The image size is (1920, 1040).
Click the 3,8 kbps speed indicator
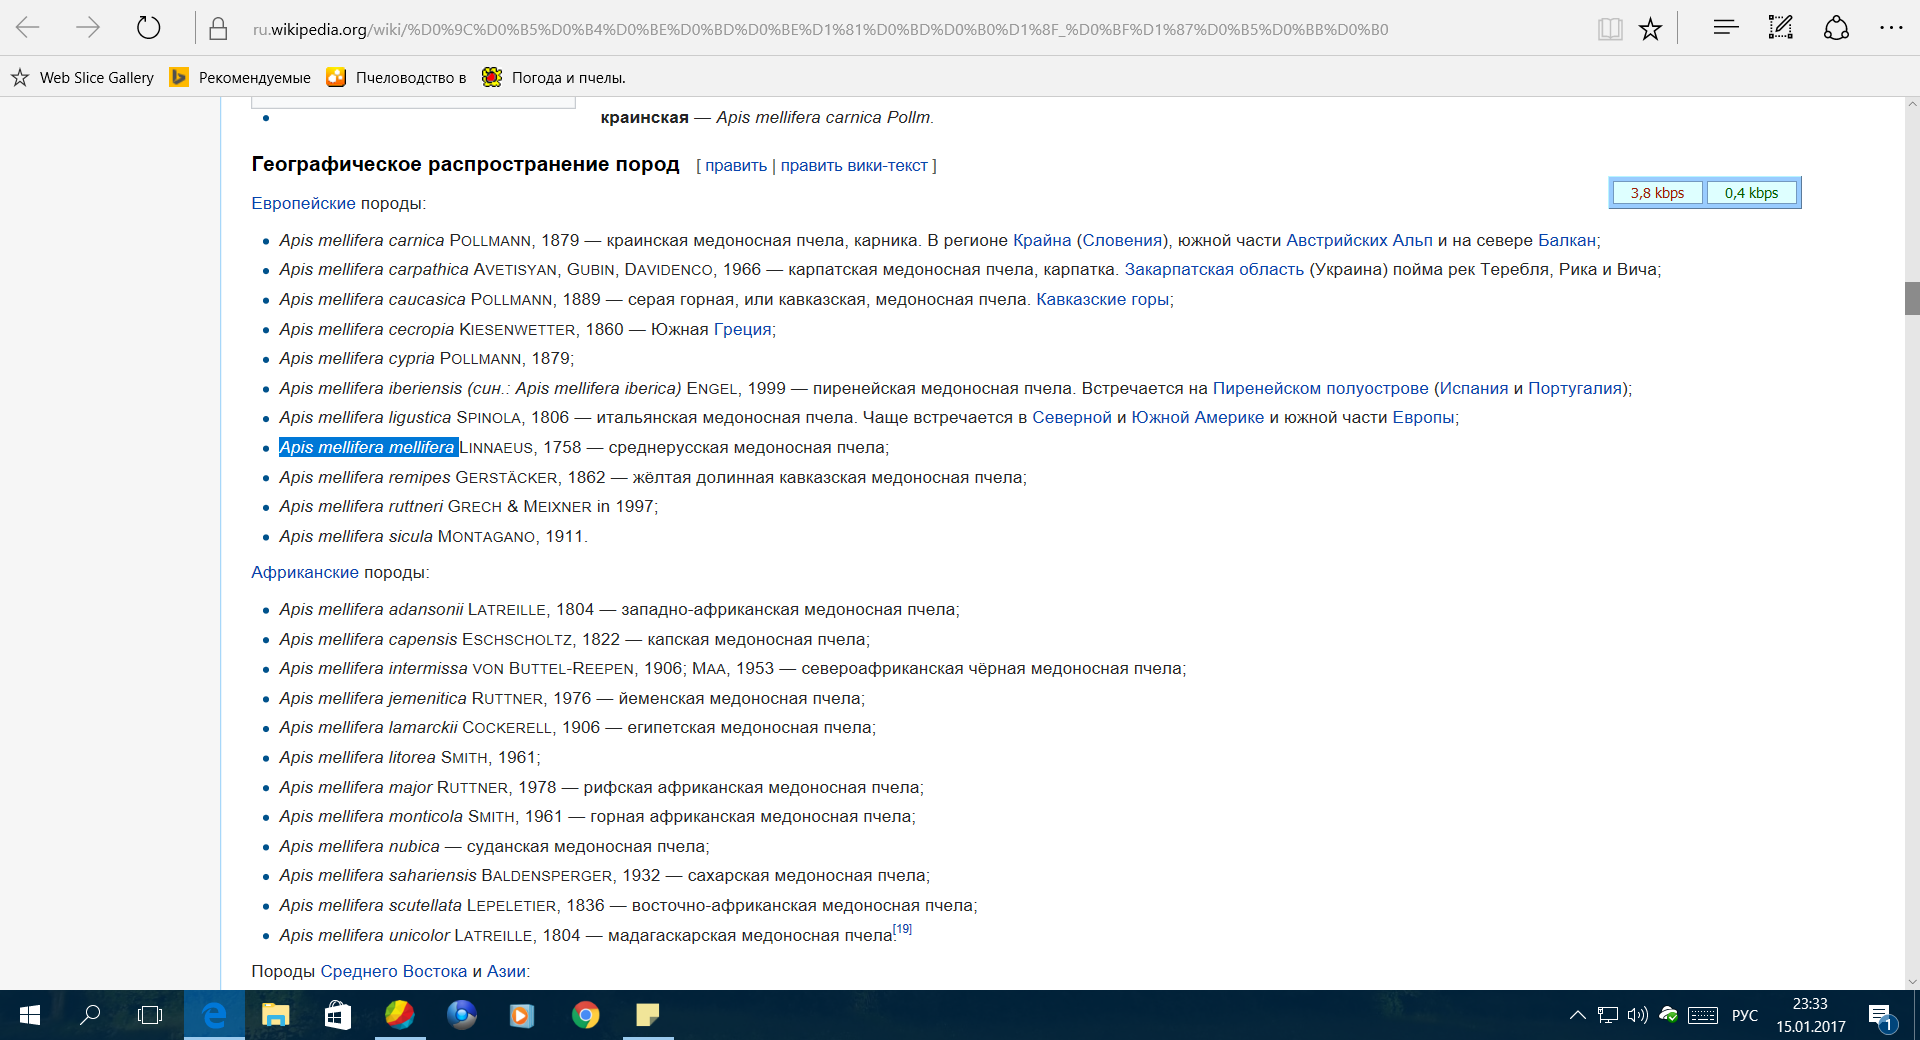(x=1657, y=193)
